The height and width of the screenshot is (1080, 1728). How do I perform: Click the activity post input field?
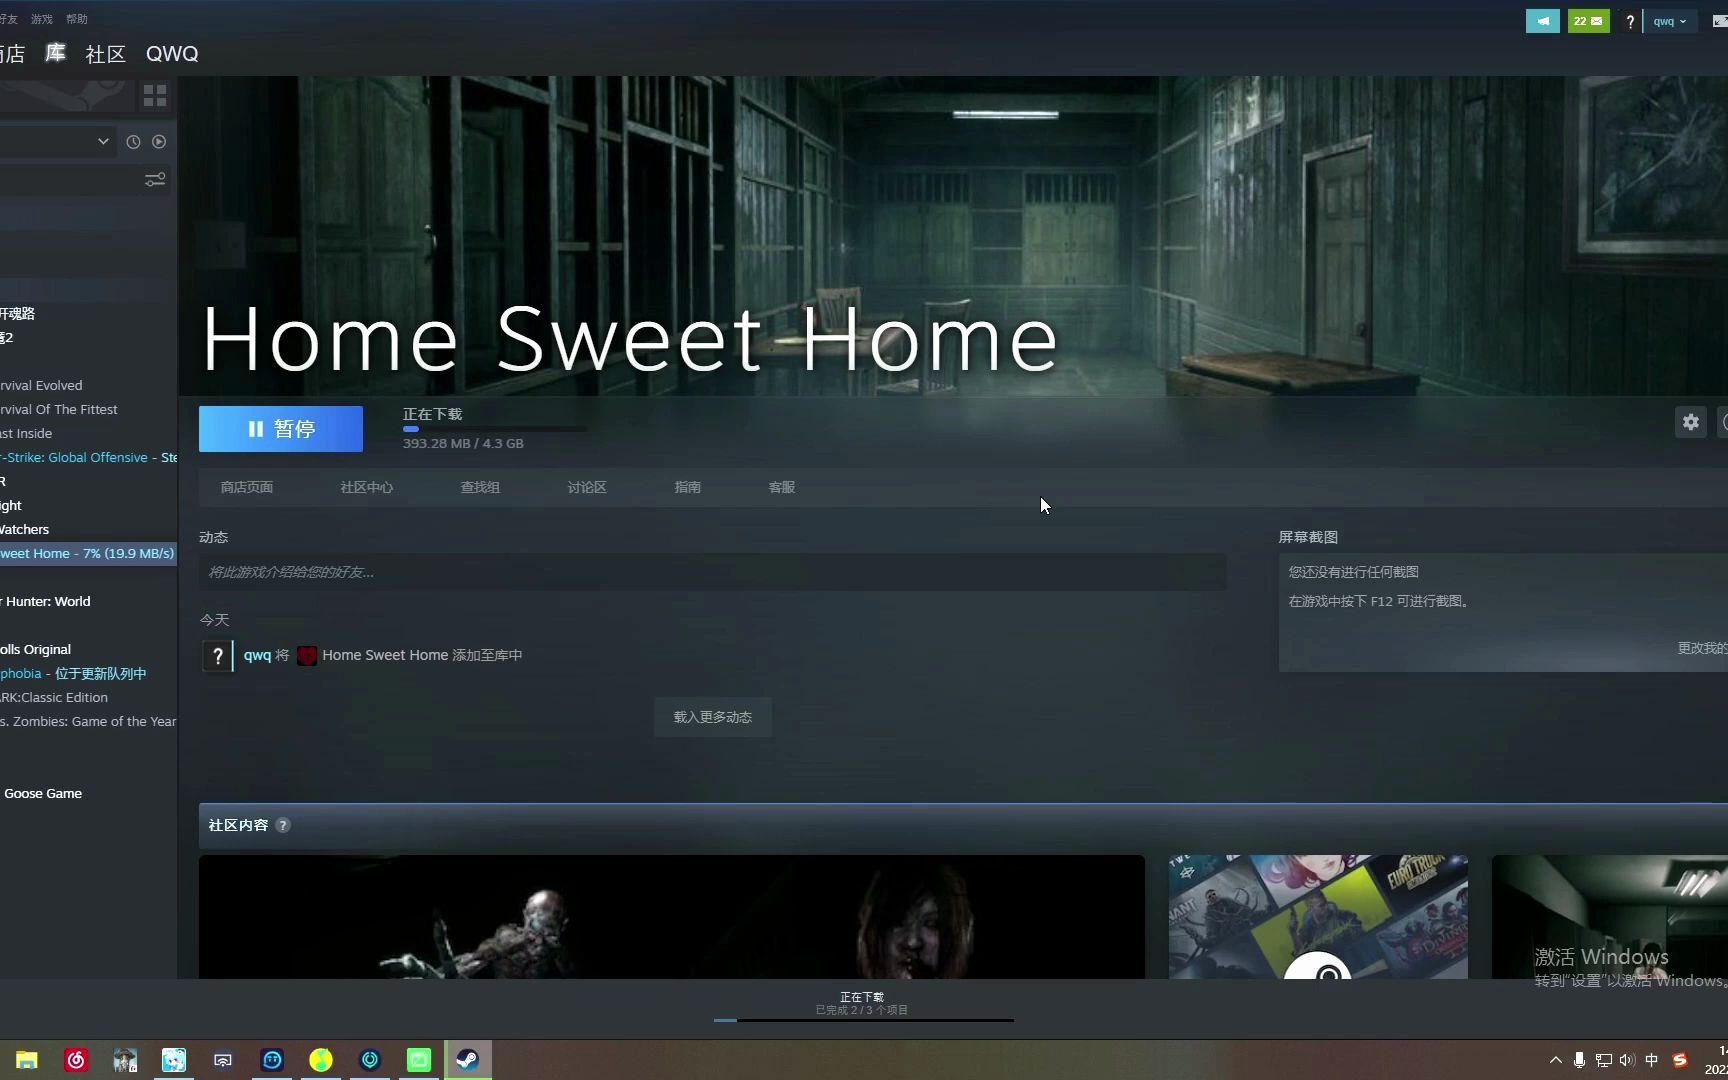click(712, 572)
